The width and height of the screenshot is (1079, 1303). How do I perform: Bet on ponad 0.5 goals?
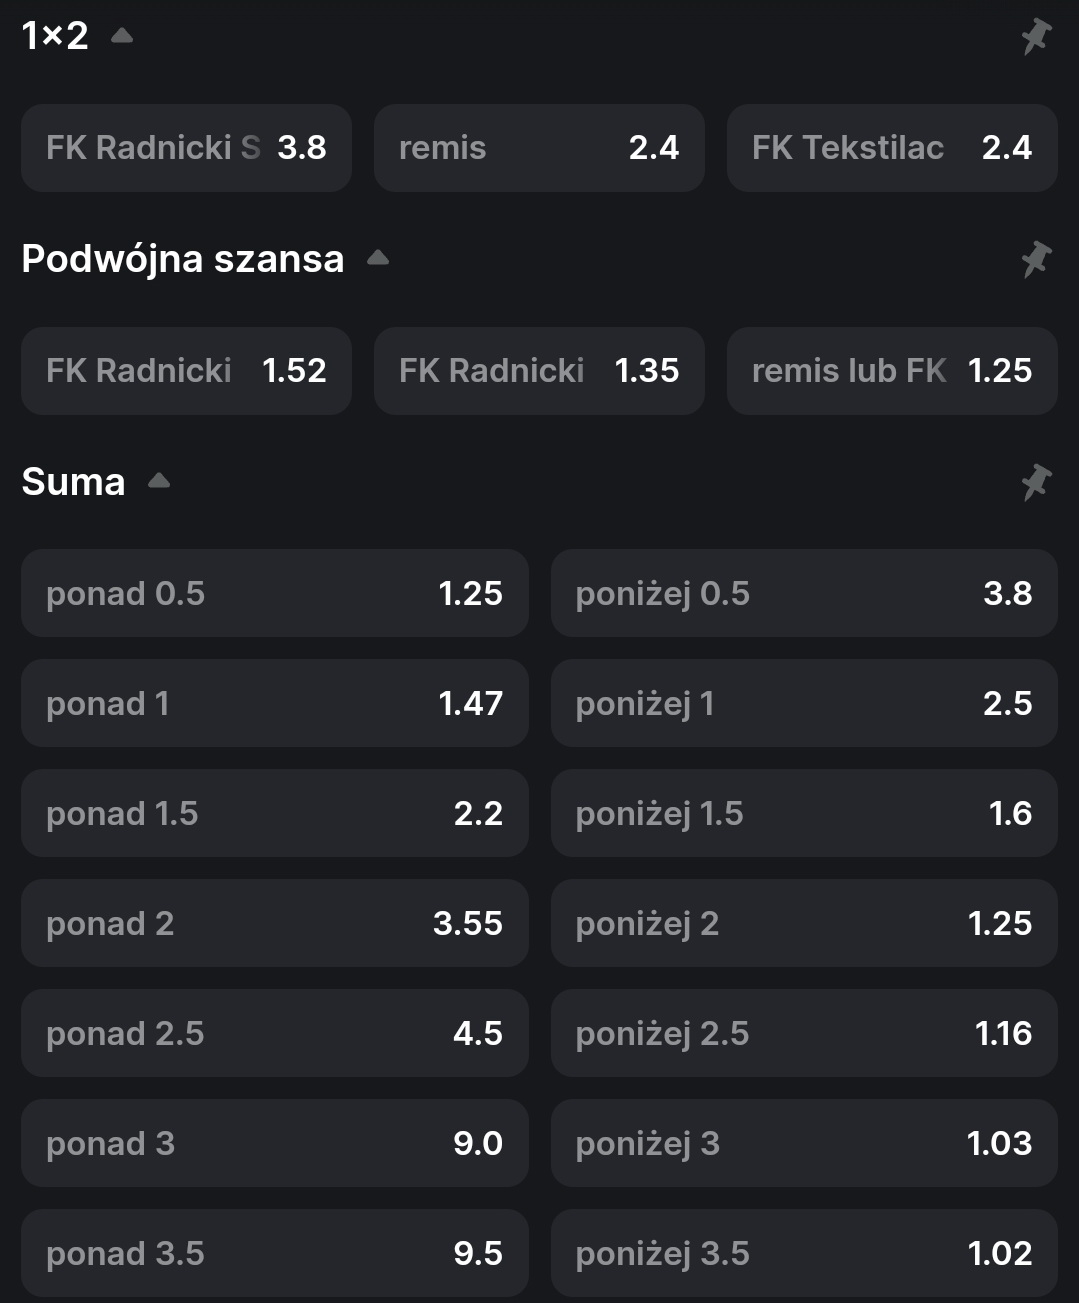coord(274,593)
